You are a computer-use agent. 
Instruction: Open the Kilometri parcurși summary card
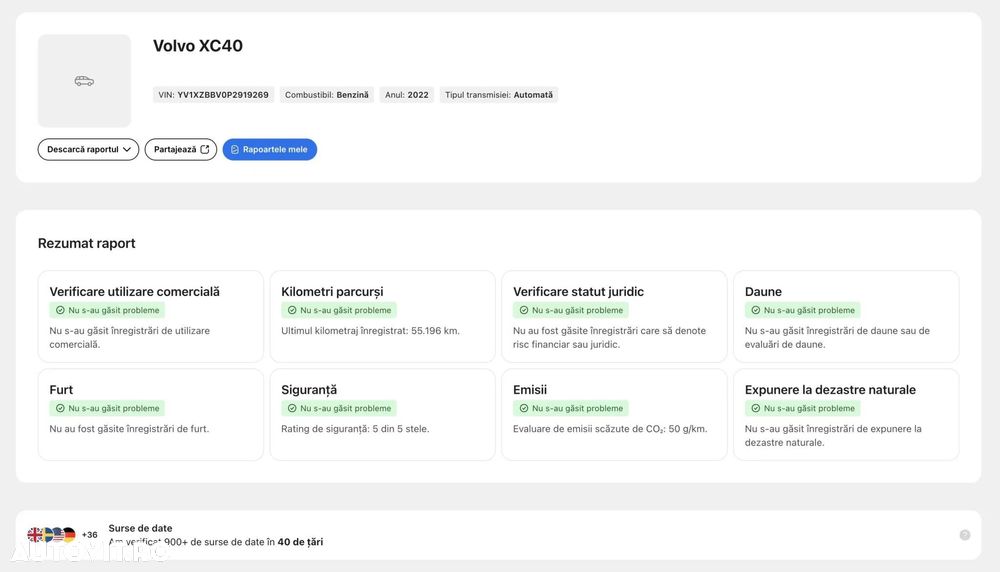click(x=383, y=316)
